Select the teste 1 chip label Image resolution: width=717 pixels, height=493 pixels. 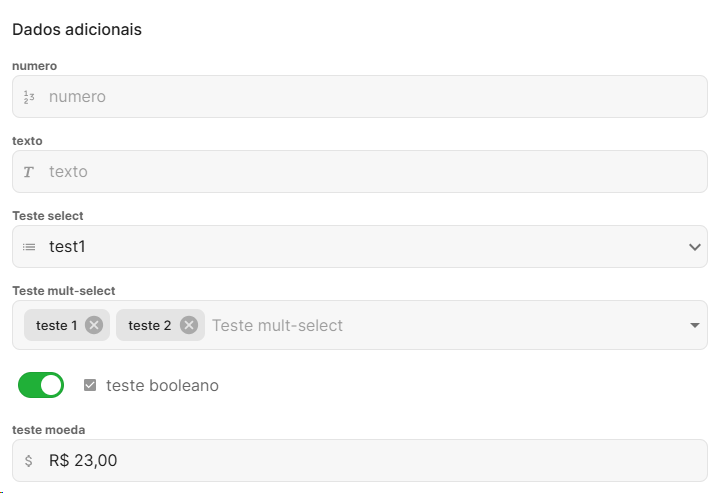(56, 325)
